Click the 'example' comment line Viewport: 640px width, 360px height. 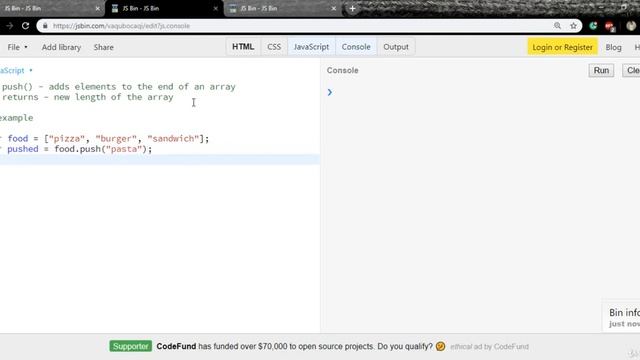point(16,118)
